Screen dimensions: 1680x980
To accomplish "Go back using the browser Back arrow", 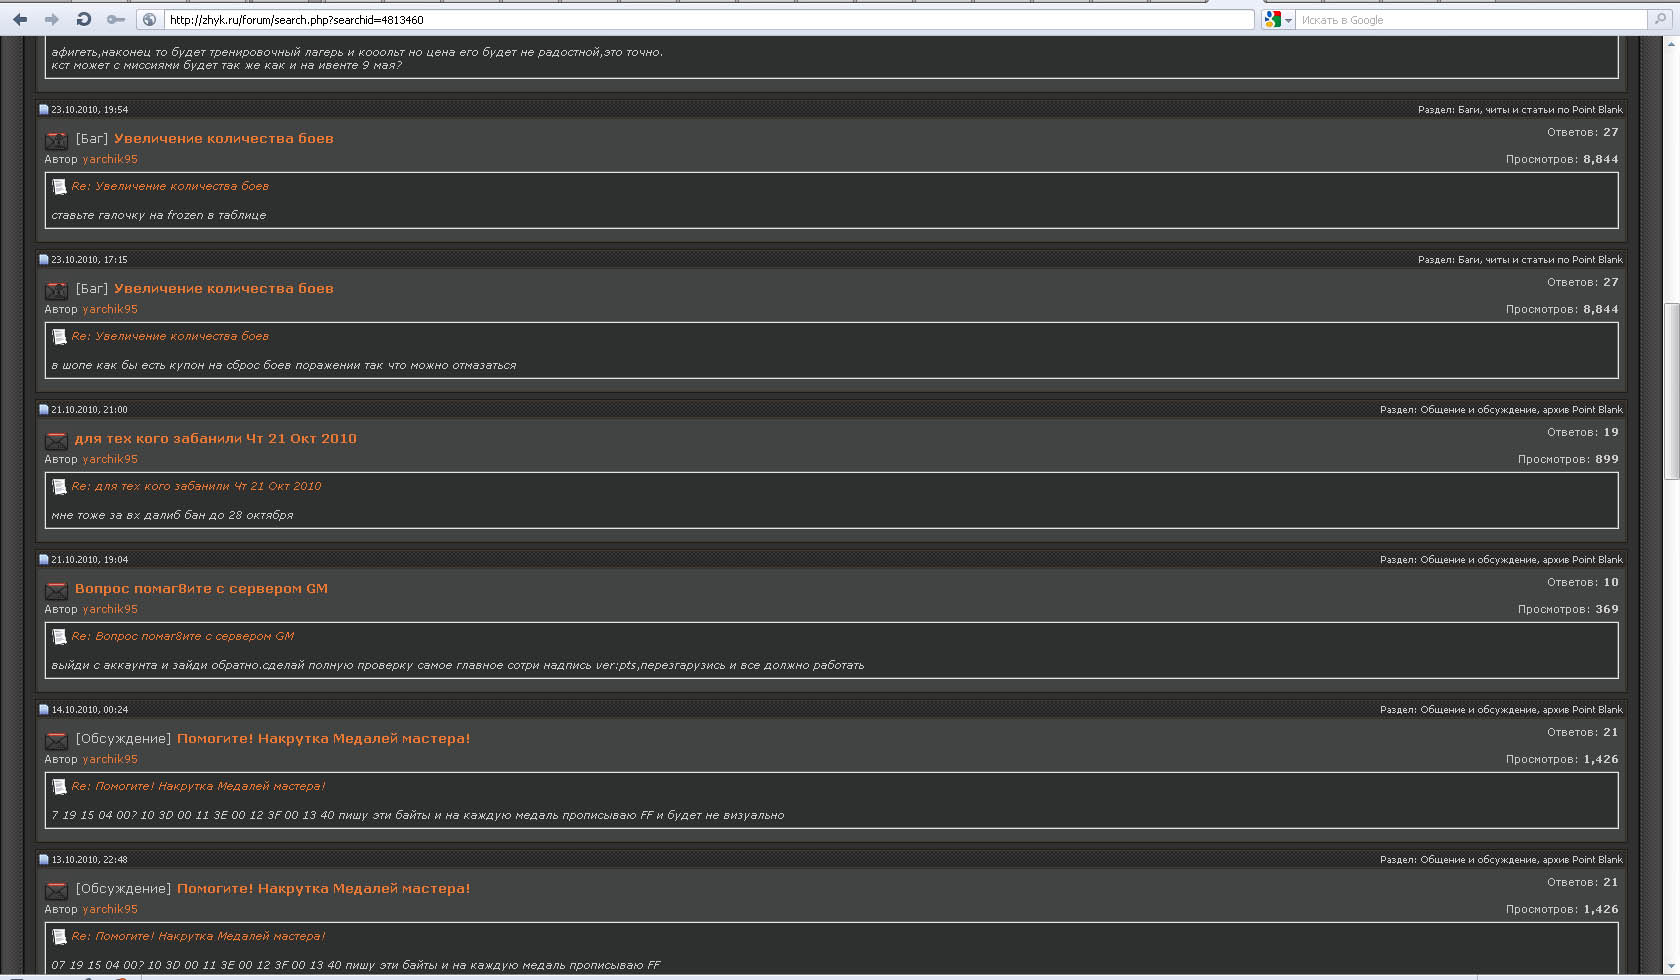I will point(20,19).
